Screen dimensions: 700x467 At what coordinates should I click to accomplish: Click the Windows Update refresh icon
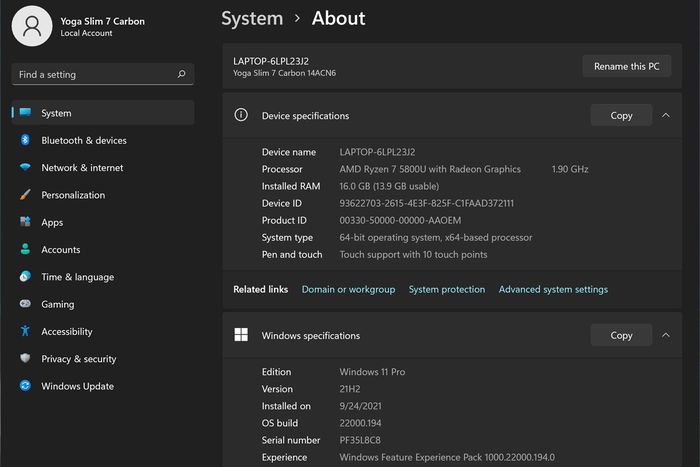[x=25, y=385]
